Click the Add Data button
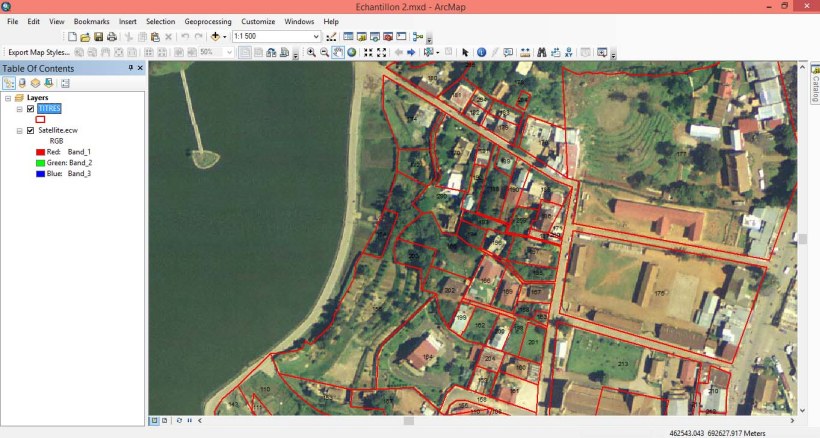This screenshot has width=820, height=438. [215, 37]
